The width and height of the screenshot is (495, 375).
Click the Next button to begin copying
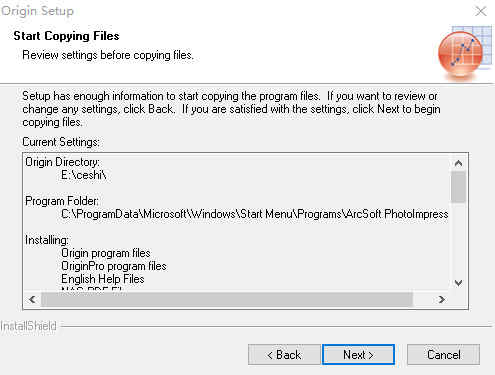point(358,355)
